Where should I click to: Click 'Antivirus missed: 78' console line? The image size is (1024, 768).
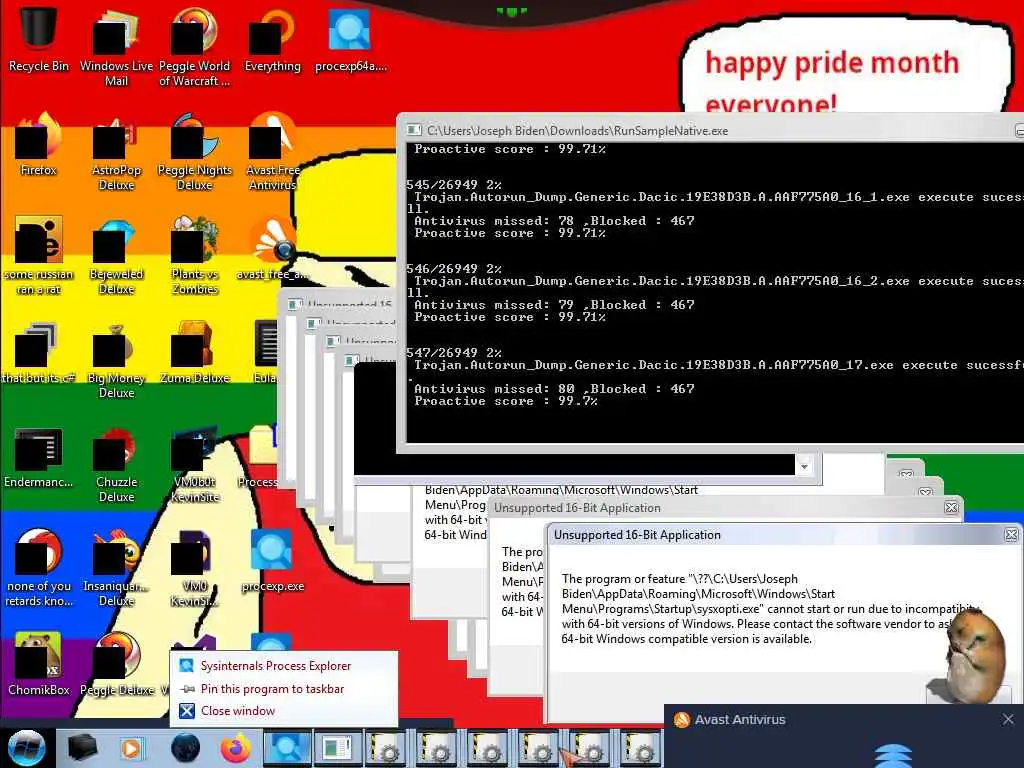pyautogui.click(x=554, y=221)
